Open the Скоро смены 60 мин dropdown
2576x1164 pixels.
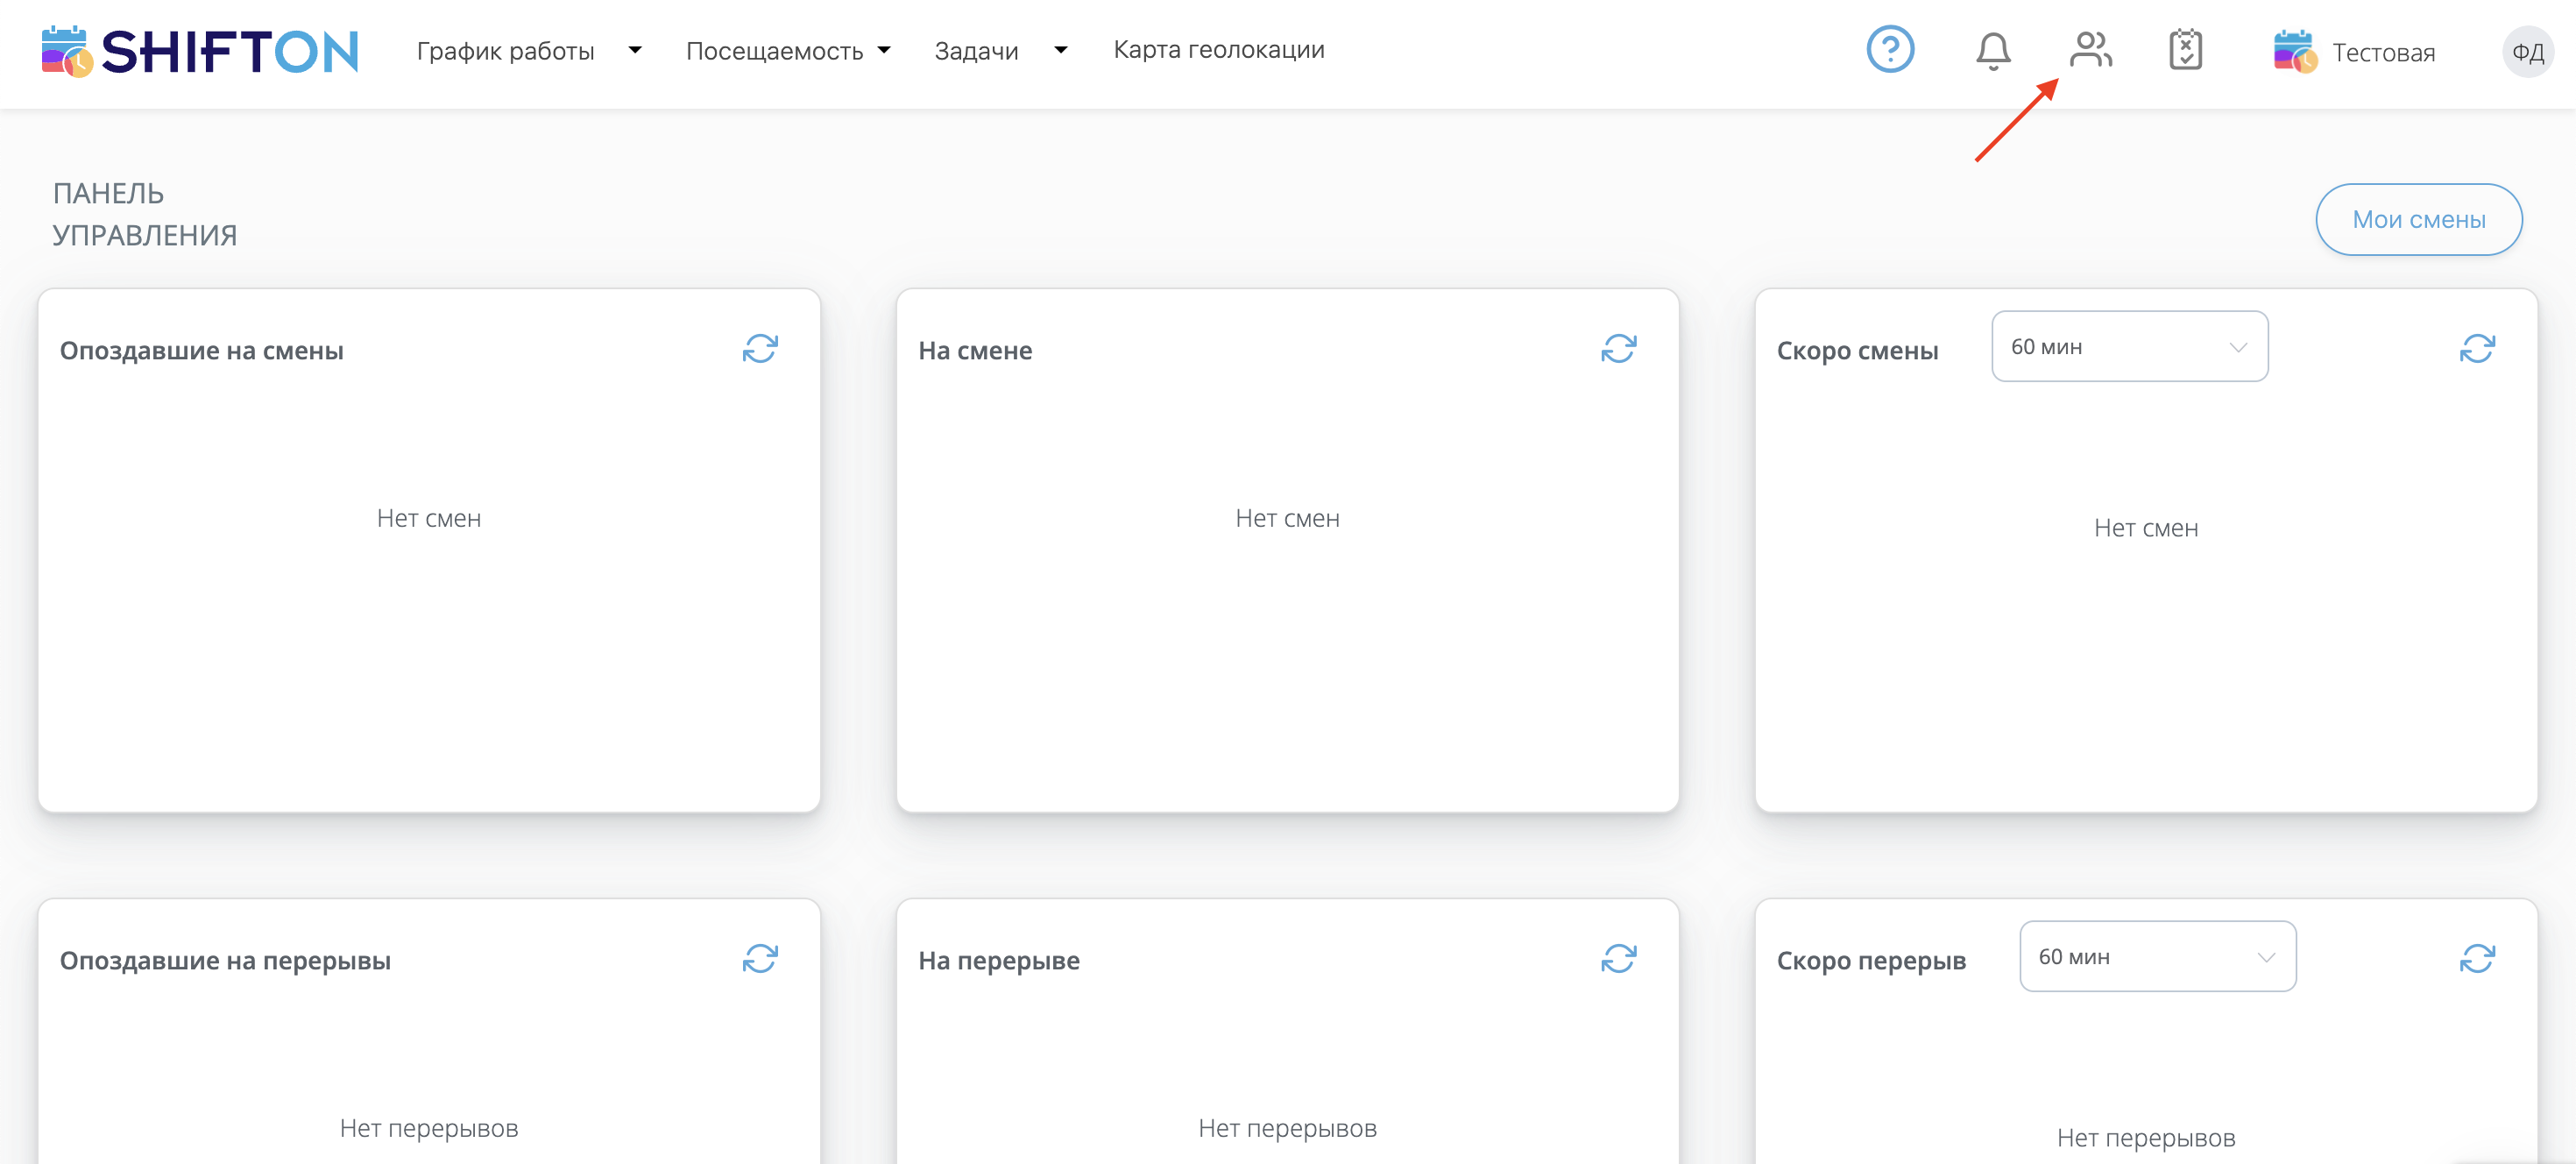click(2129, 346)
